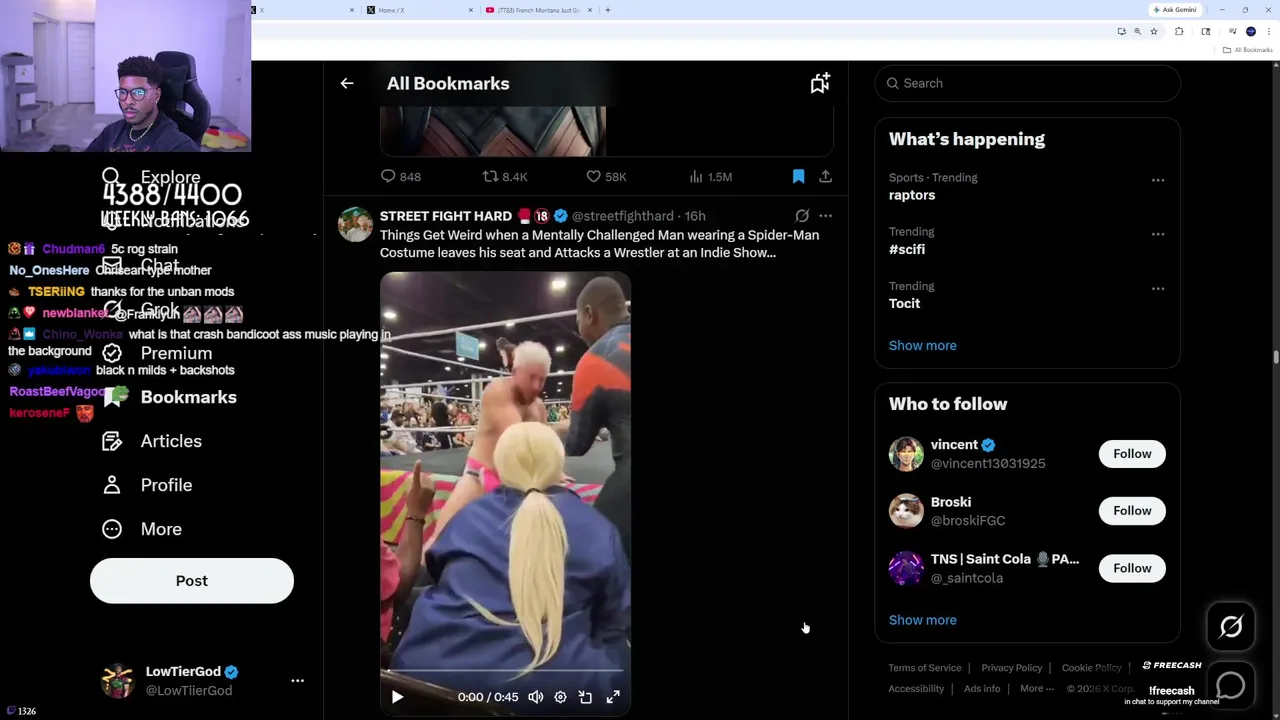Open video settings gear
The height and width of the screenshot is (720, 1280).
click(560, 697)
